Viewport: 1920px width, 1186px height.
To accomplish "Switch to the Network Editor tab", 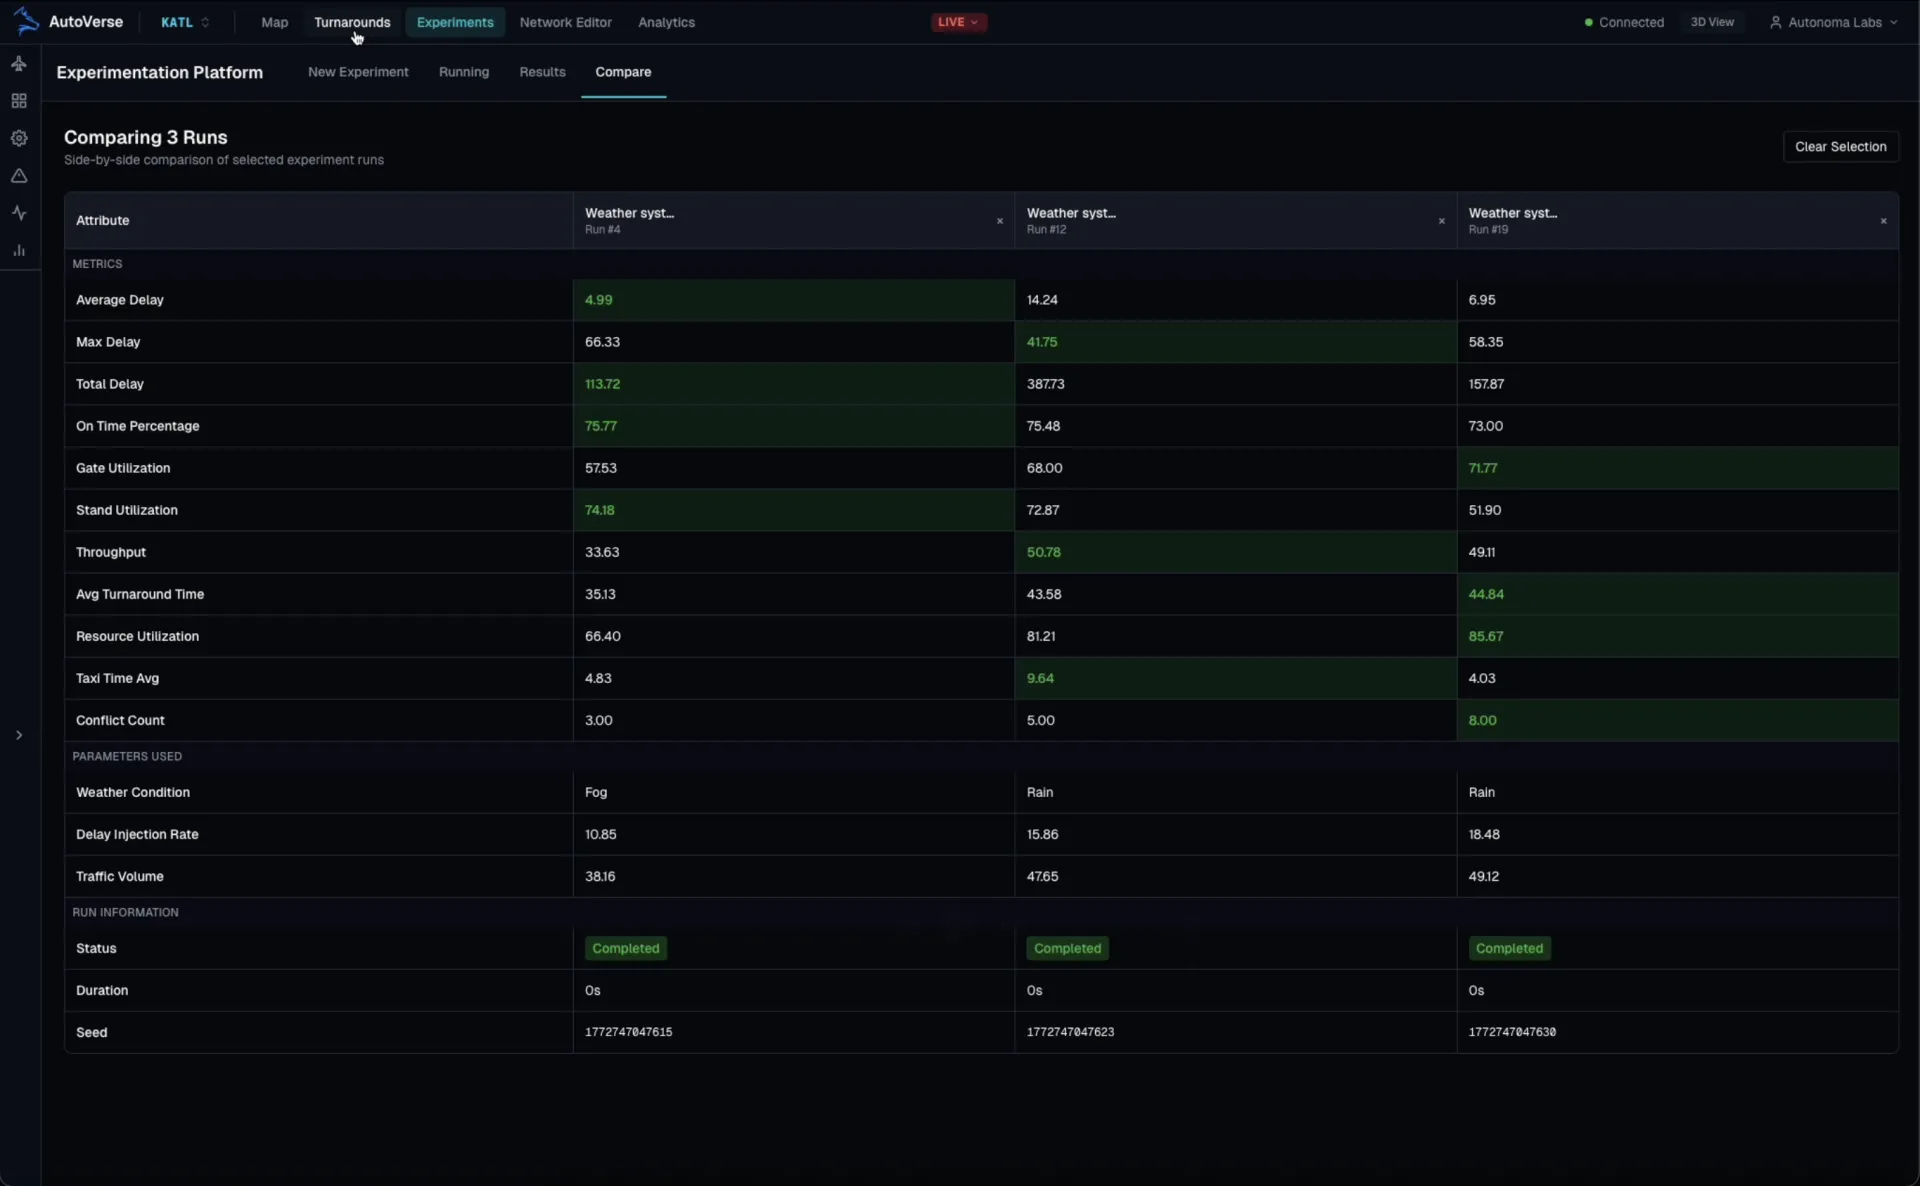I will 565,22.
